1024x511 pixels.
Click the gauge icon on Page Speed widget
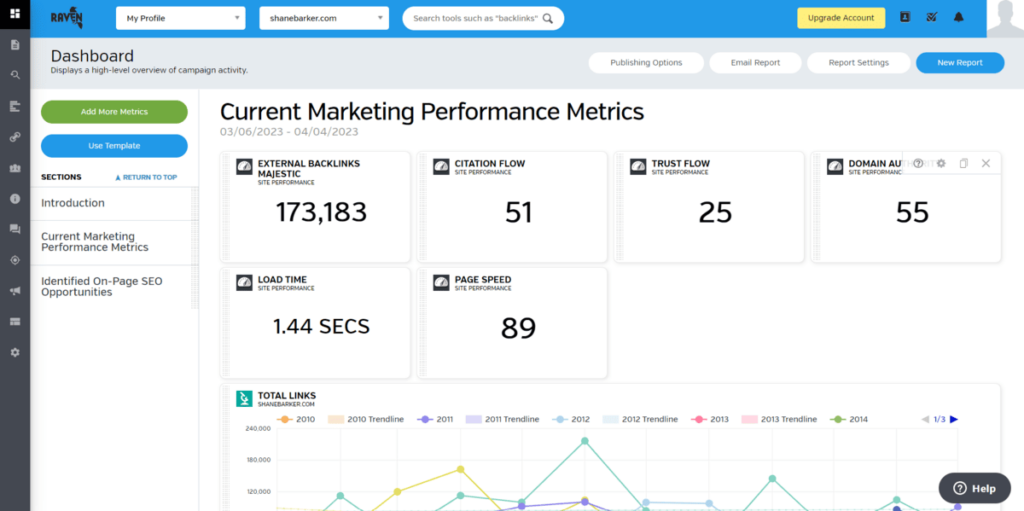coord(441,282)
